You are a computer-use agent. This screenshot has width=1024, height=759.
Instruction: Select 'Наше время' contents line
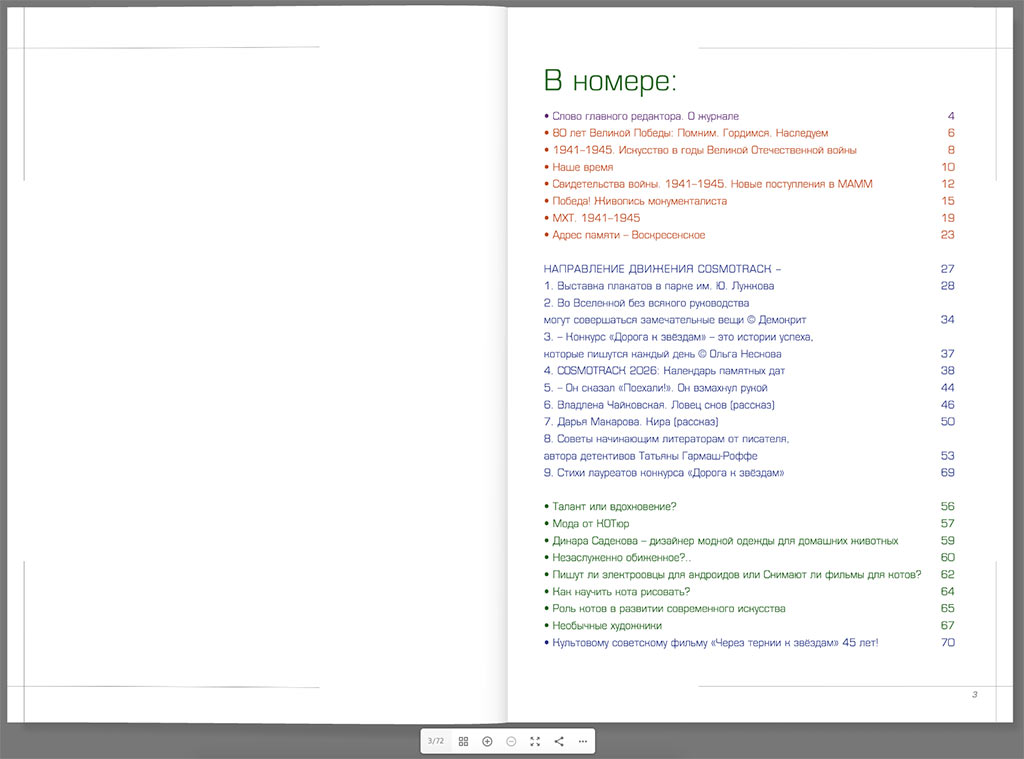[x=582, y=167]
